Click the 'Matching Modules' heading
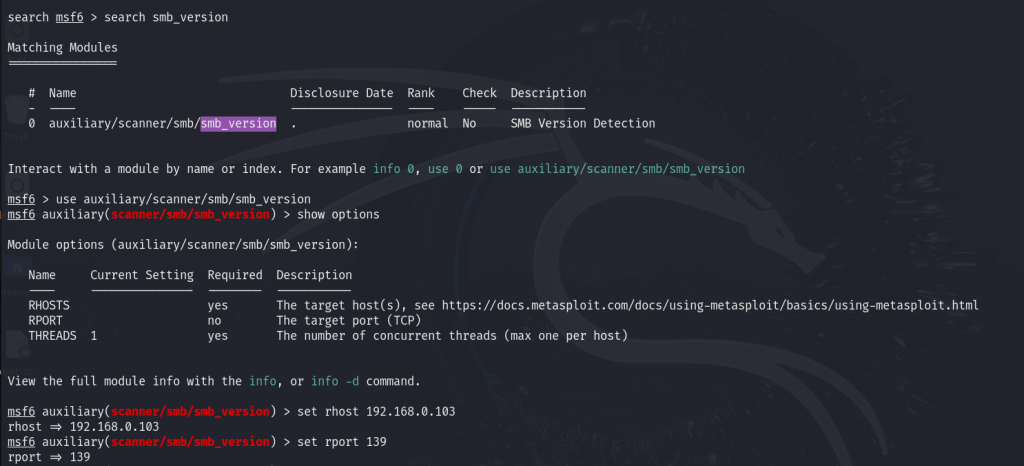The height and width of the screenshot is (466, 1024). click(63, 48)
